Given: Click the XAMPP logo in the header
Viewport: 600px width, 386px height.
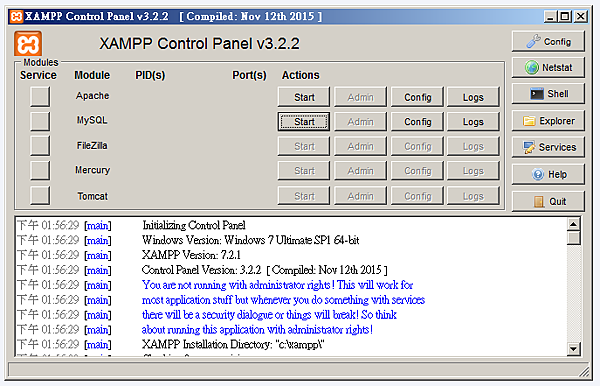Looking at the screenshot, I should (x=28, y=44).
